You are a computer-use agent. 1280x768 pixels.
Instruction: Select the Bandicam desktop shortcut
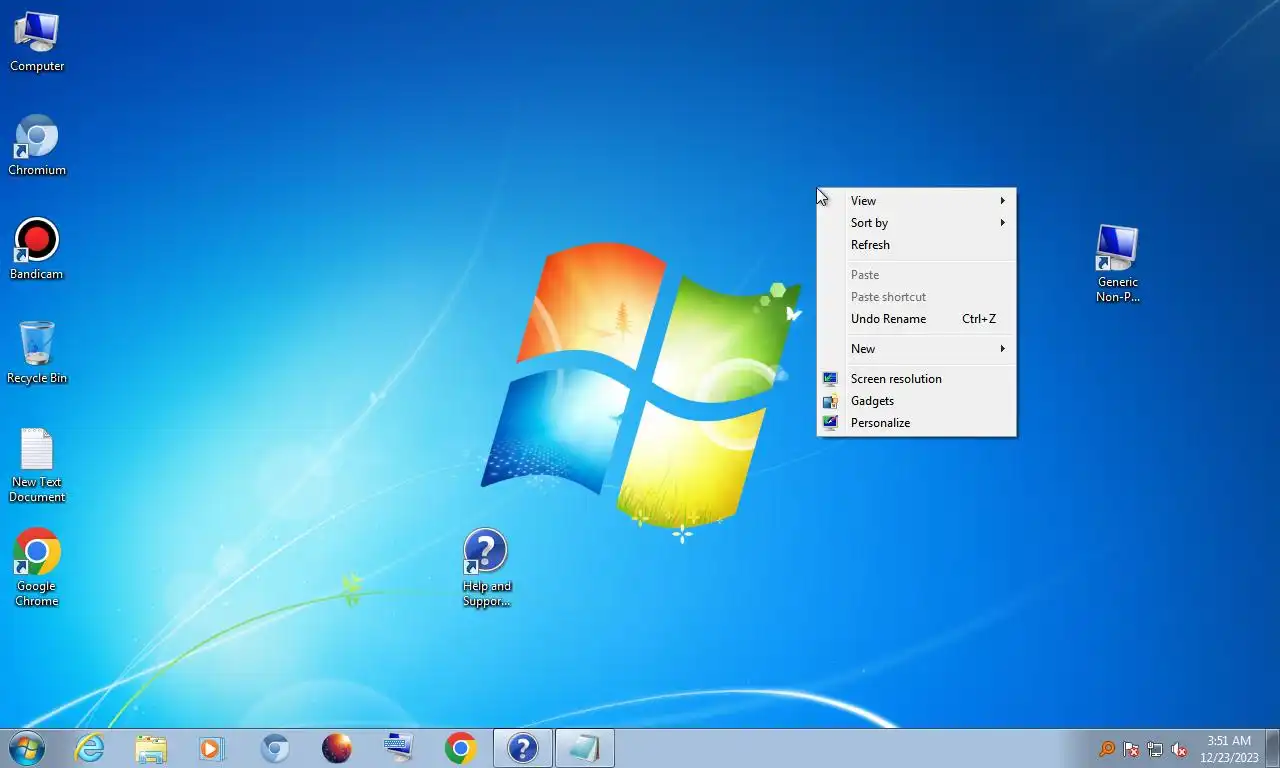click(37, 250)
